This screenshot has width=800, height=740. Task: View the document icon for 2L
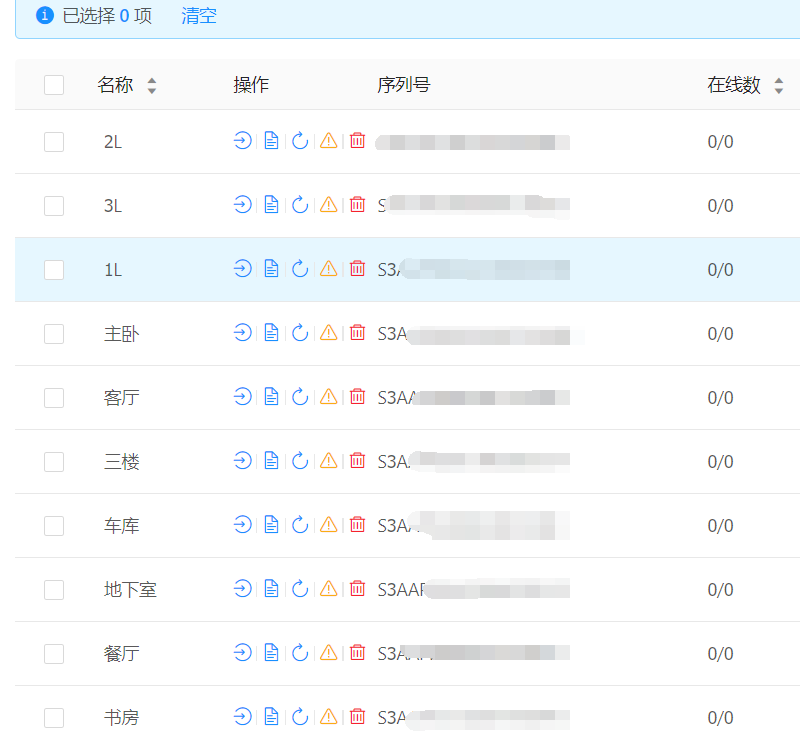point(271,140)
